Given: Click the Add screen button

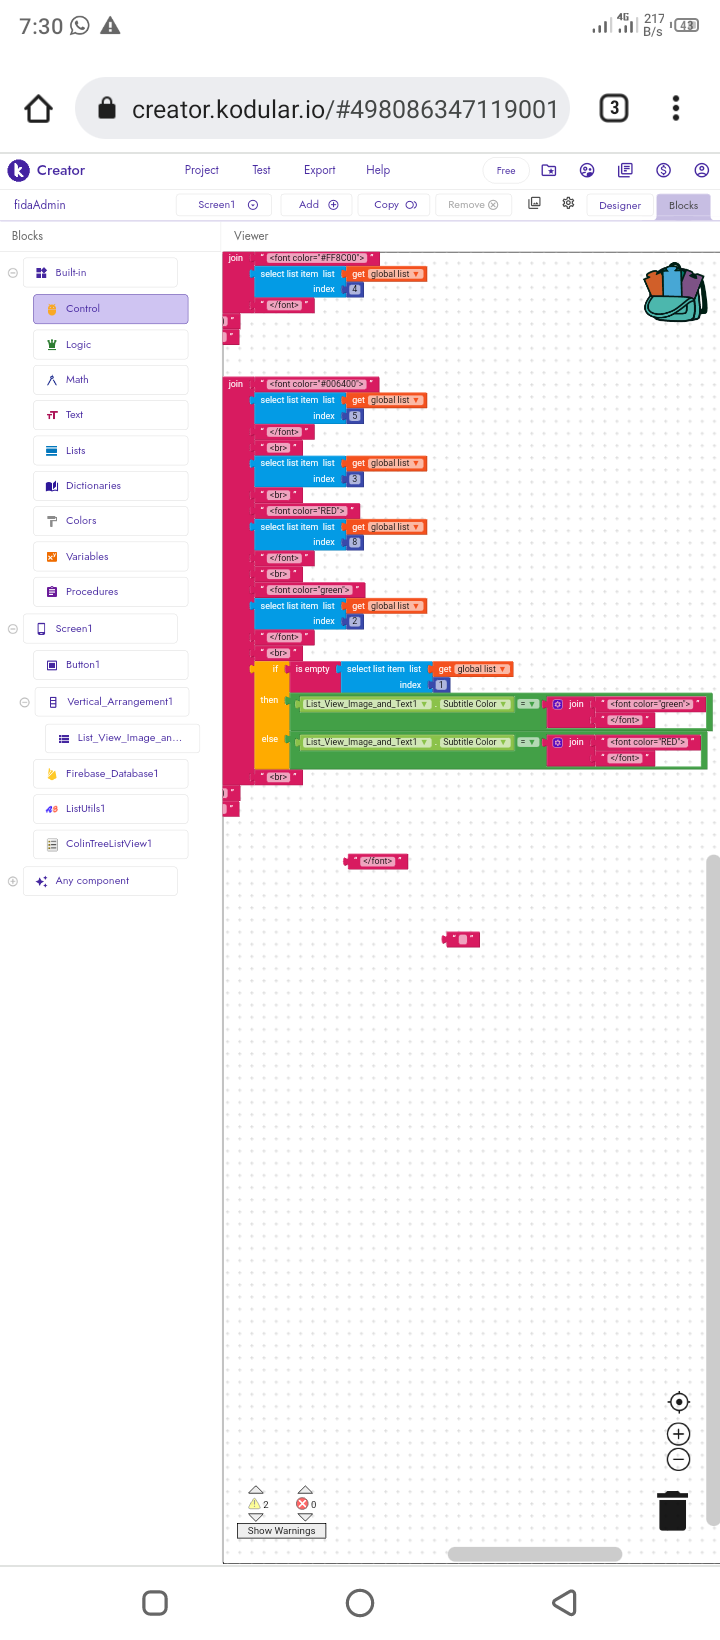Looking at the screenshot, I should 318,205.
